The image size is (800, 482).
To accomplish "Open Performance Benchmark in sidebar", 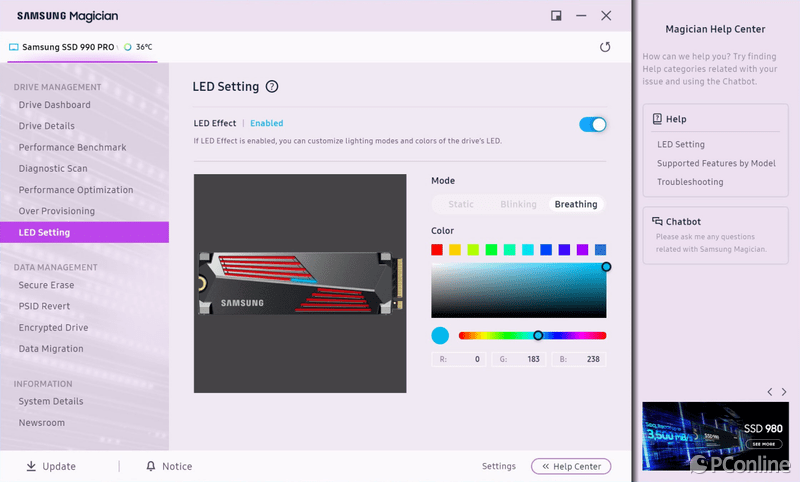I will (x=72, y=148).
